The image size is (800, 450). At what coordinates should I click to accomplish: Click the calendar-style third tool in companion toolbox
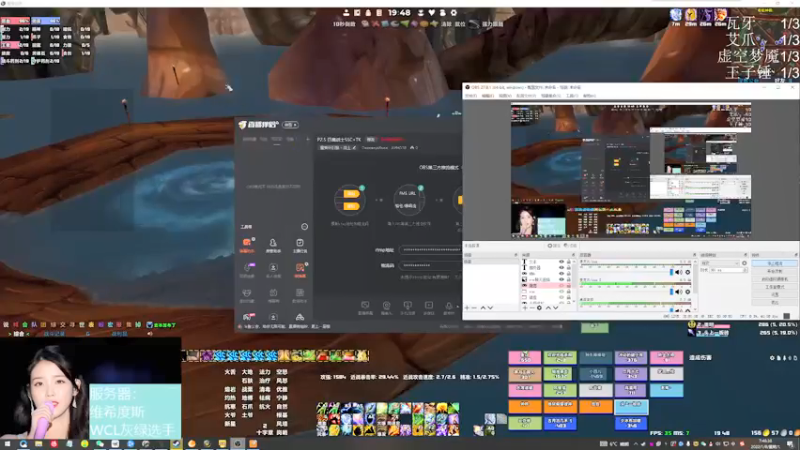point(299,244)
